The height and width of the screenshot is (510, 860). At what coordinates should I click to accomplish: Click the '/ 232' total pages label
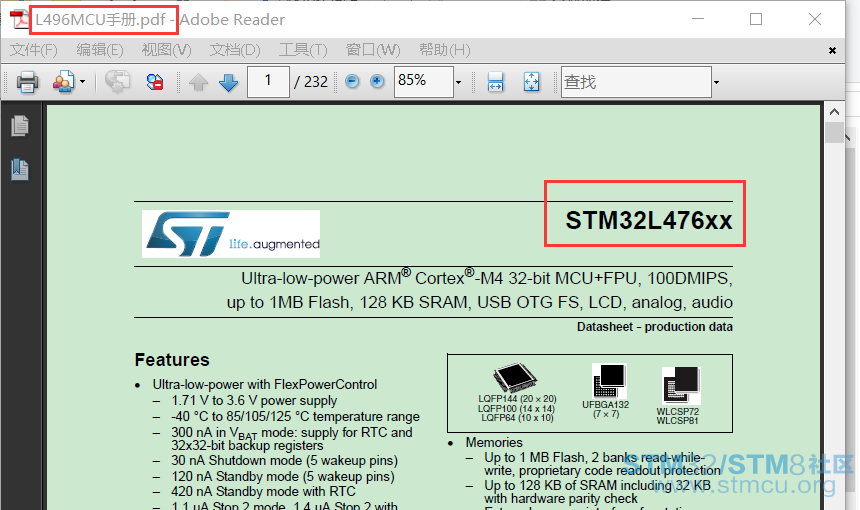click(310, 82)
